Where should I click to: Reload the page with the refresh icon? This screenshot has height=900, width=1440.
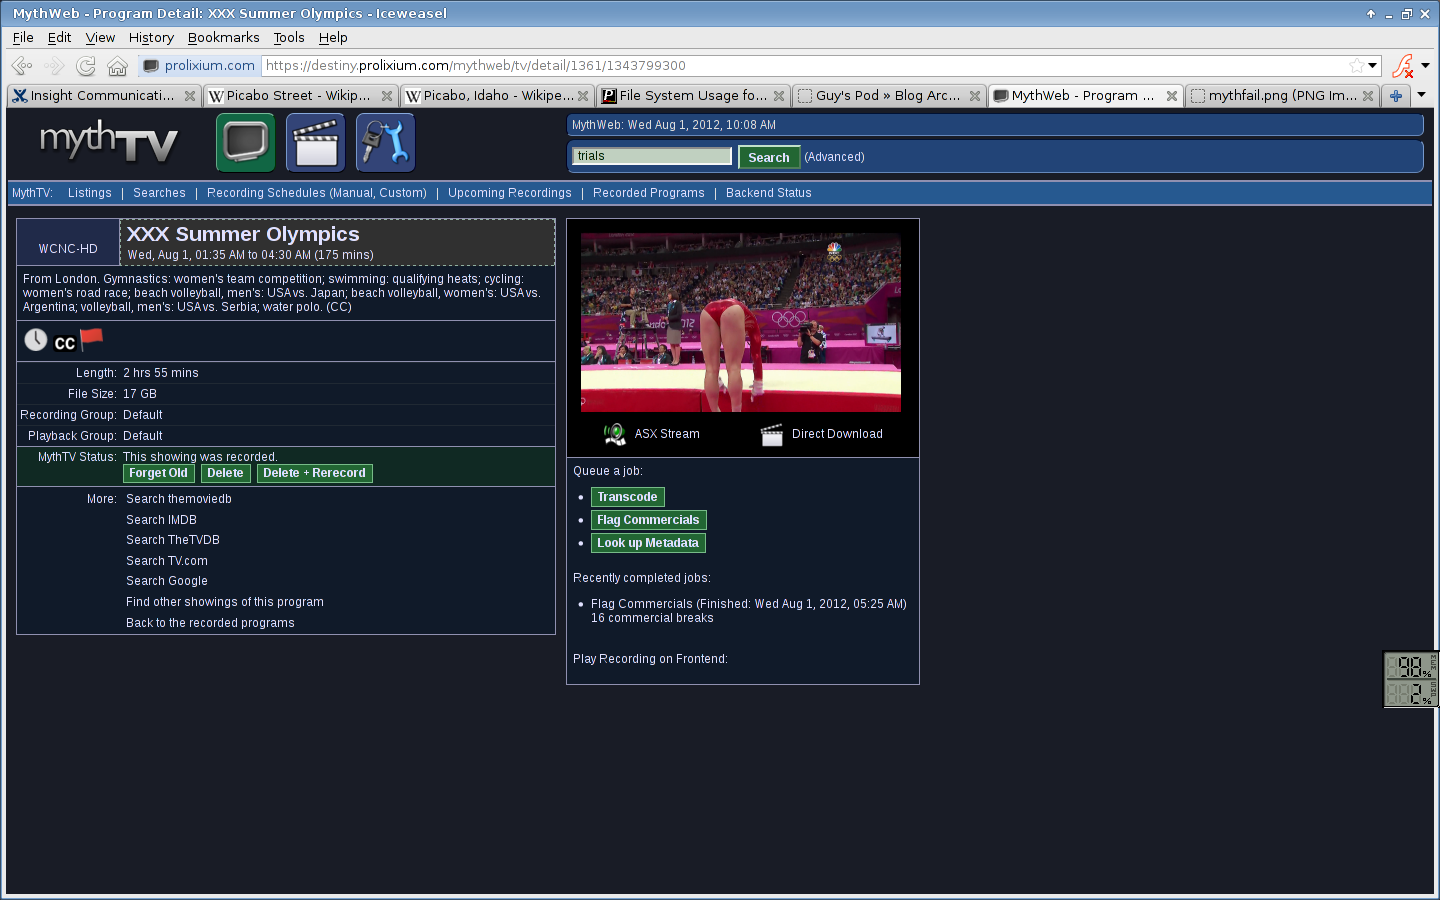tap(86, 66)
